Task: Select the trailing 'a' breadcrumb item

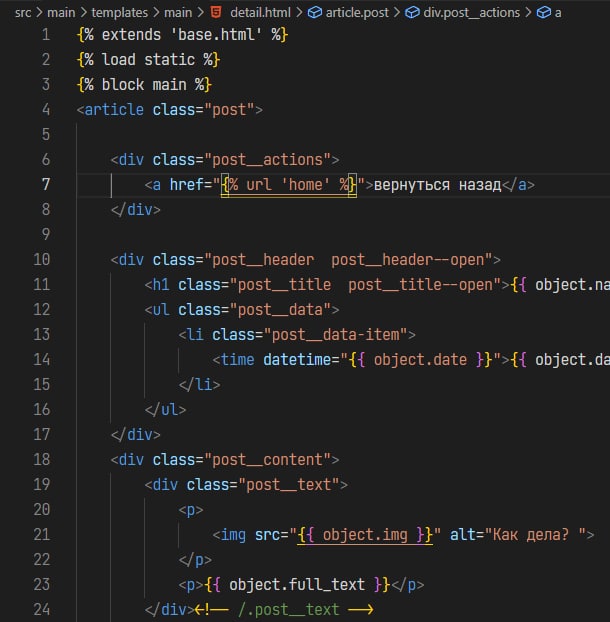Action: click(558, 13)
